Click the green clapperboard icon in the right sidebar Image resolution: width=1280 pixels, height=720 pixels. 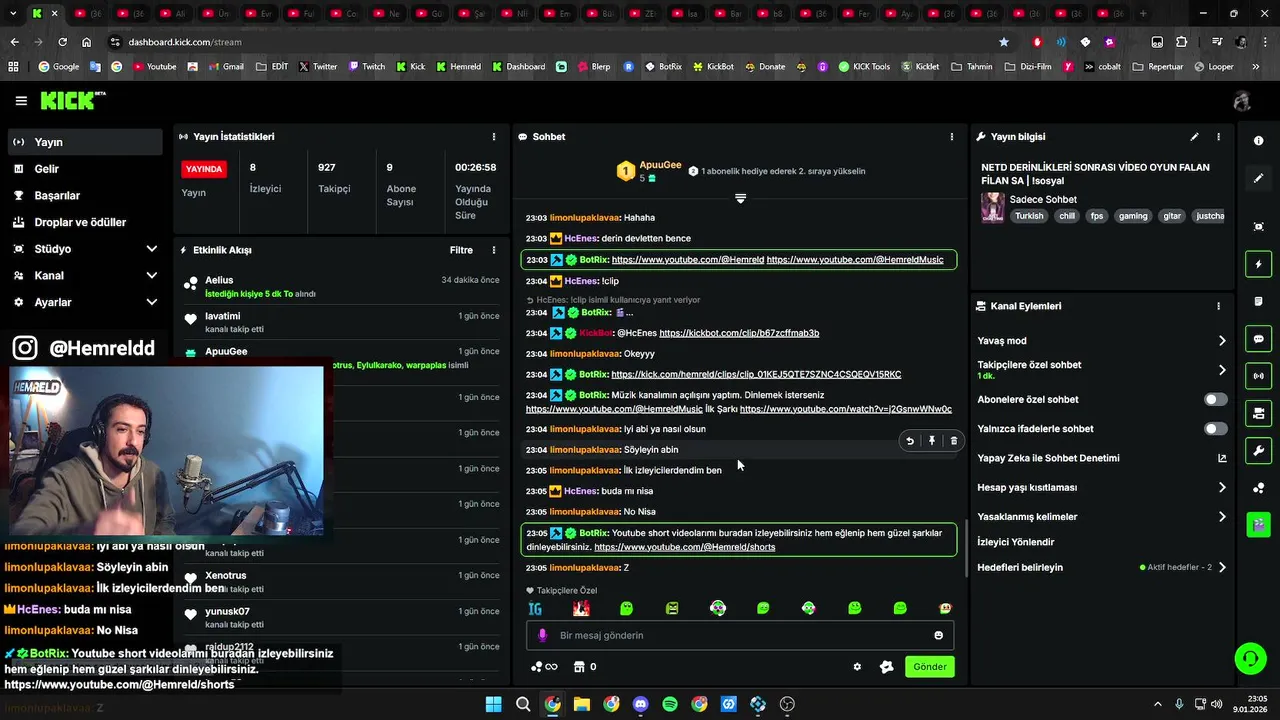click(1258, 524)
